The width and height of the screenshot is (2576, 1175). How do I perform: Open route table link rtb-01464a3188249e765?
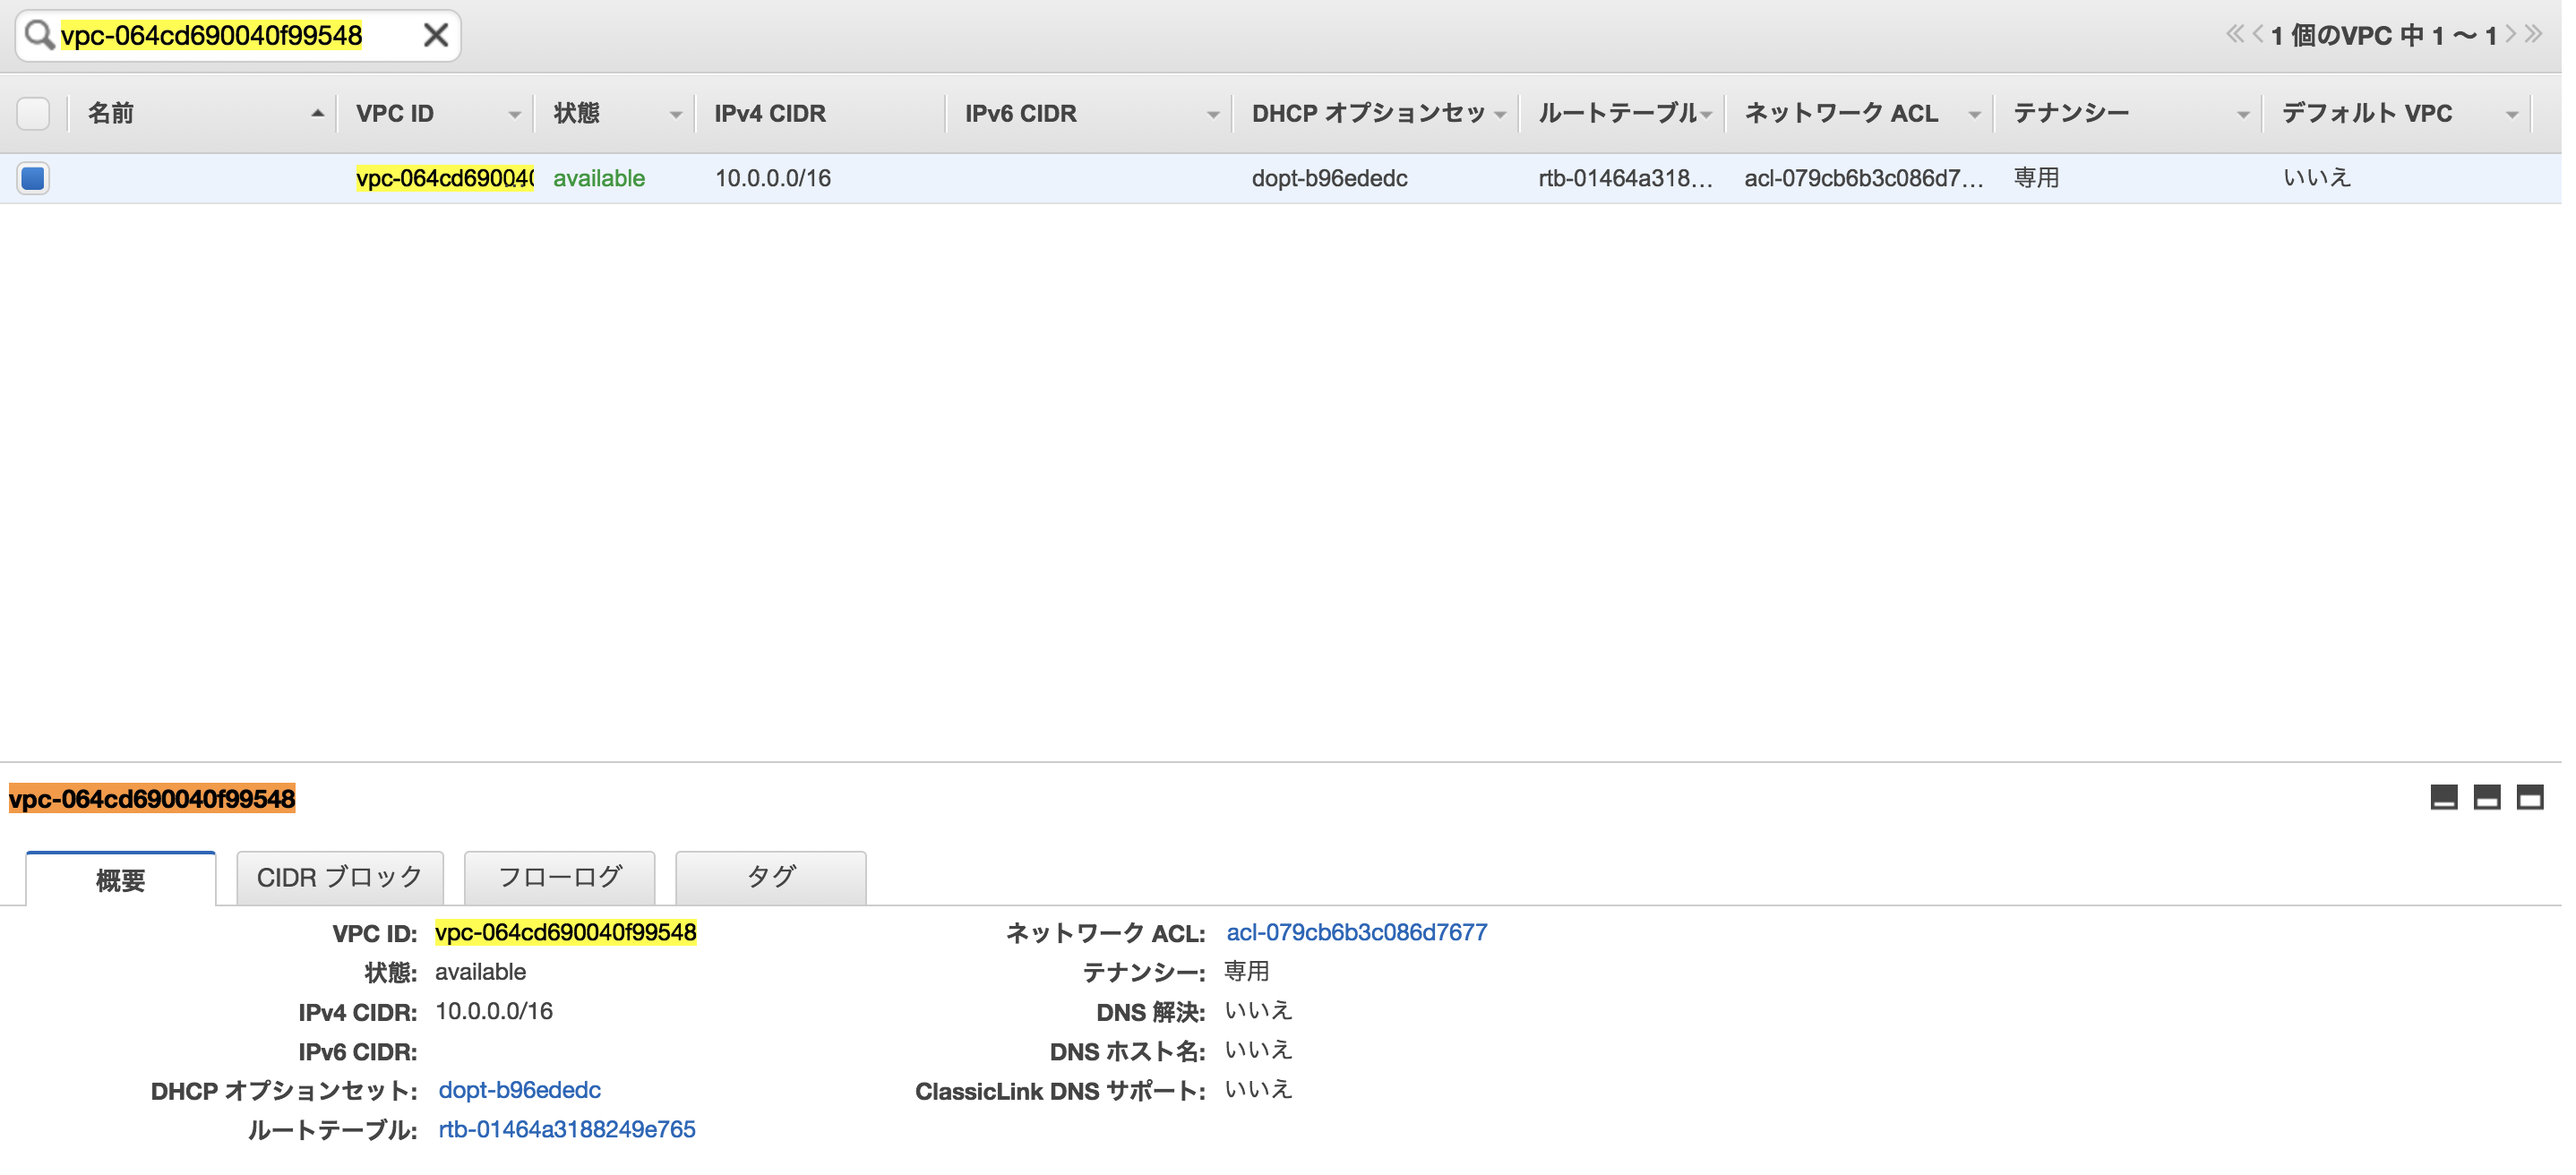[x=566, y=1129]
